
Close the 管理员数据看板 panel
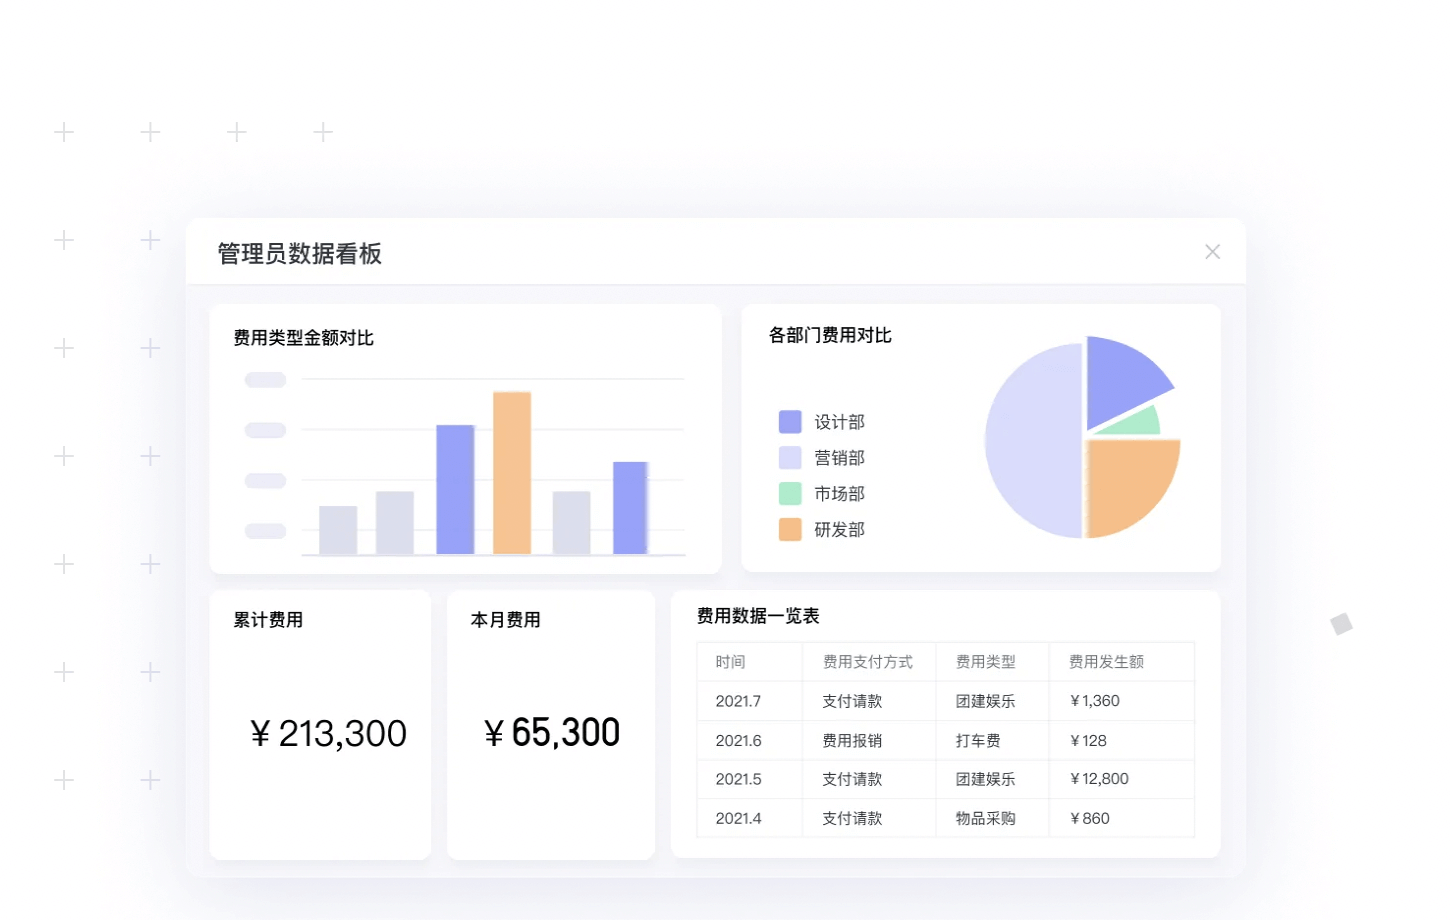1212,252
